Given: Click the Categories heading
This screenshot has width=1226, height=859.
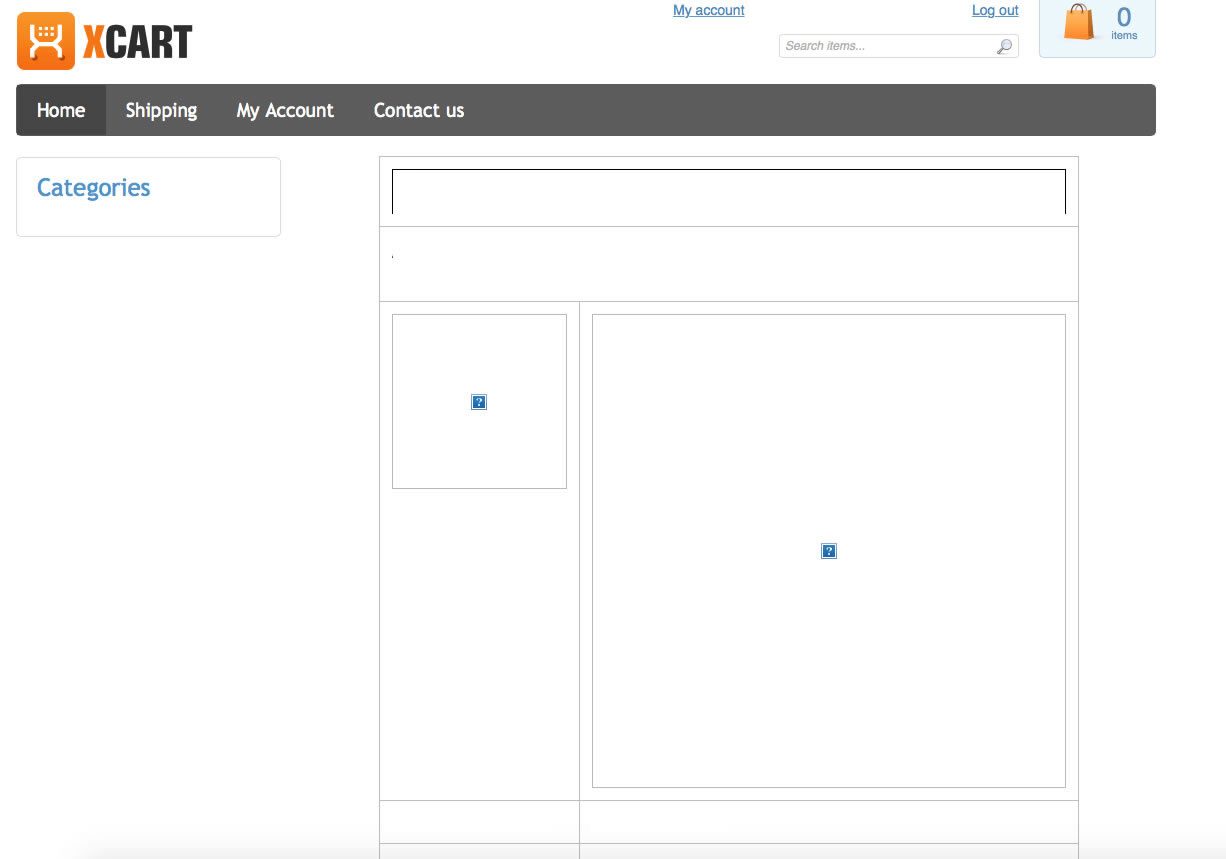Looking at the screenshot, I should (x=93, y=188).
